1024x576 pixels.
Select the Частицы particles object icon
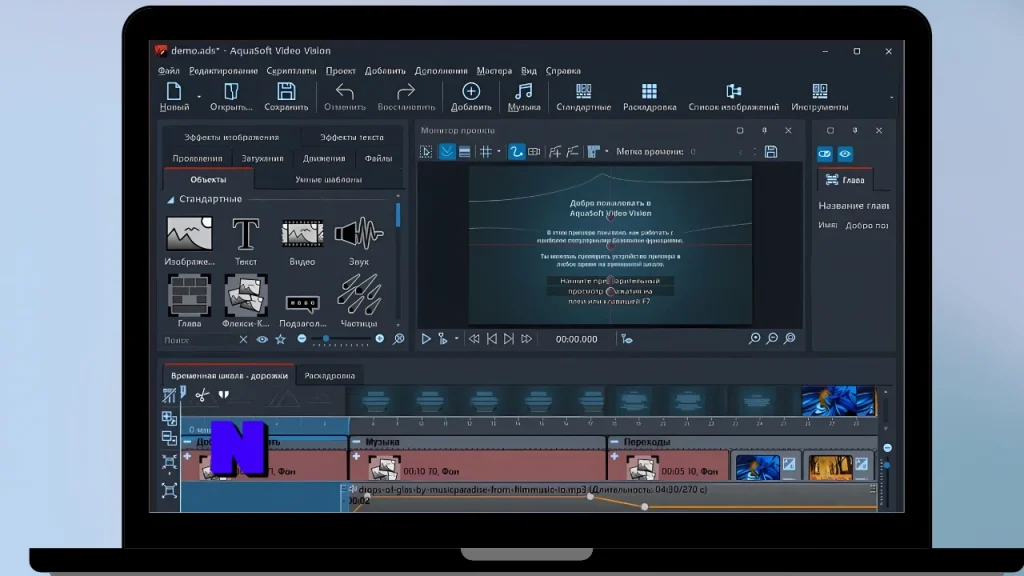[x=359, y=295]
